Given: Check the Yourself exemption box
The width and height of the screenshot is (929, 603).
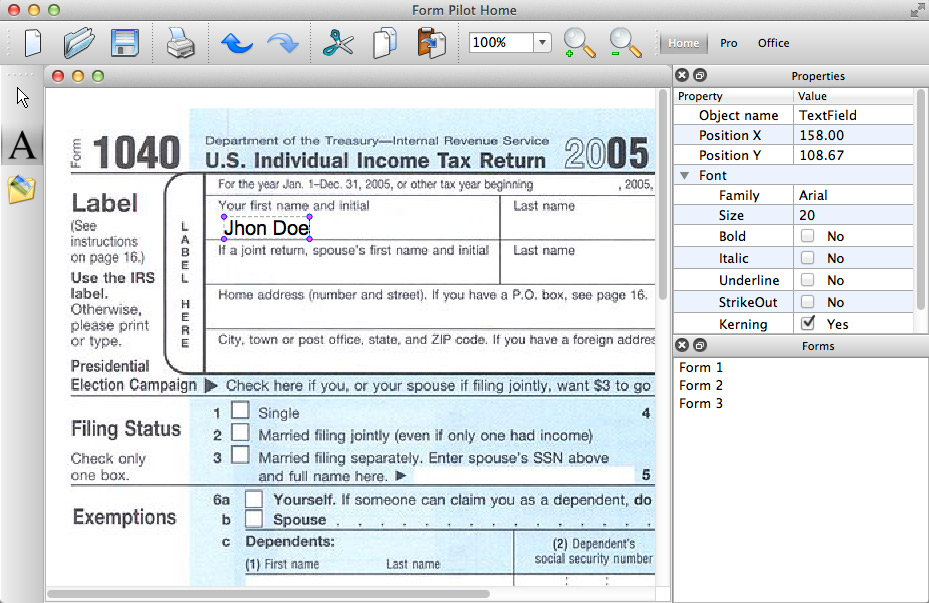Looking at the screenshot, I should pos(254,499).
